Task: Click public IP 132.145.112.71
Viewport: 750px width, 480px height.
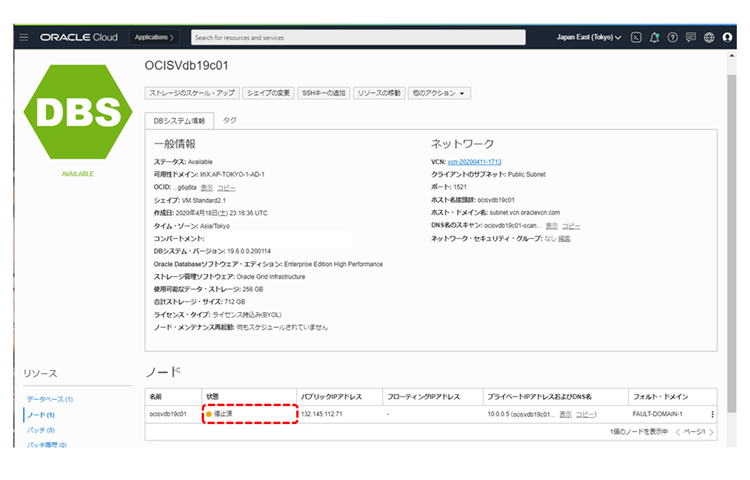Action: click(321, 414)
